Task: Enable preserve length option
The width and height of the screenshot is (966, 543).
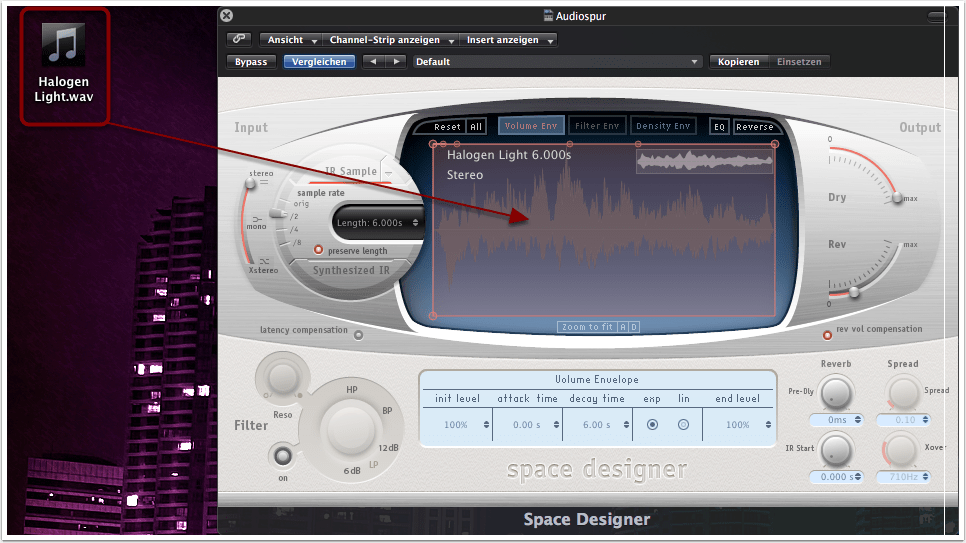Action: [x=320, y=251]
